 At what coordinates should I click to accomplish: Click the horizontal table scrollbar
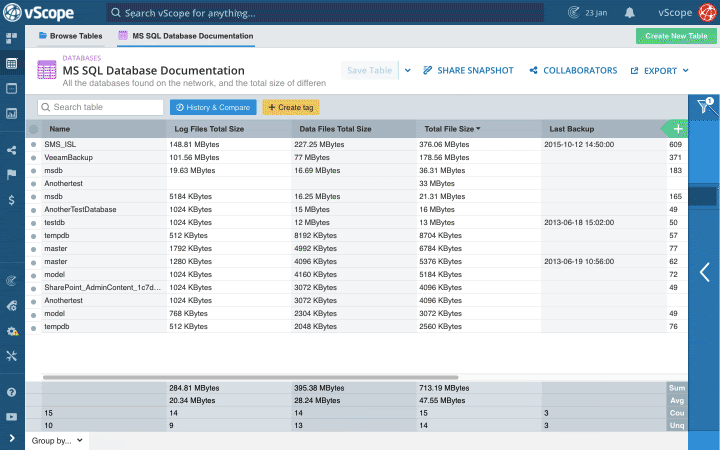(250, 377)
